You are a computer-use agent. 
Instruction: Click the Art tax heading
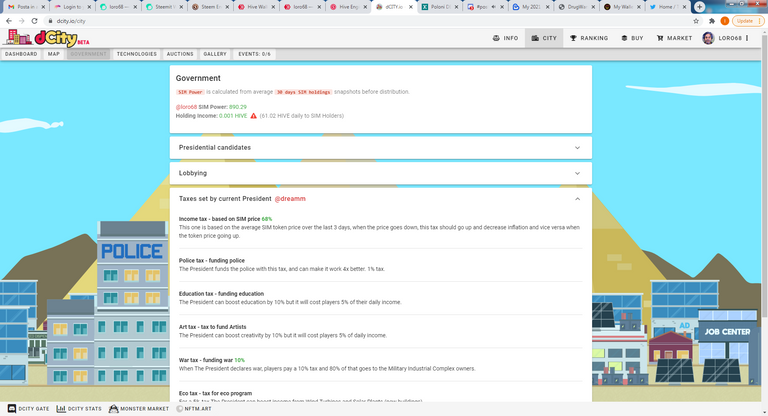click(x=213, y=327)
